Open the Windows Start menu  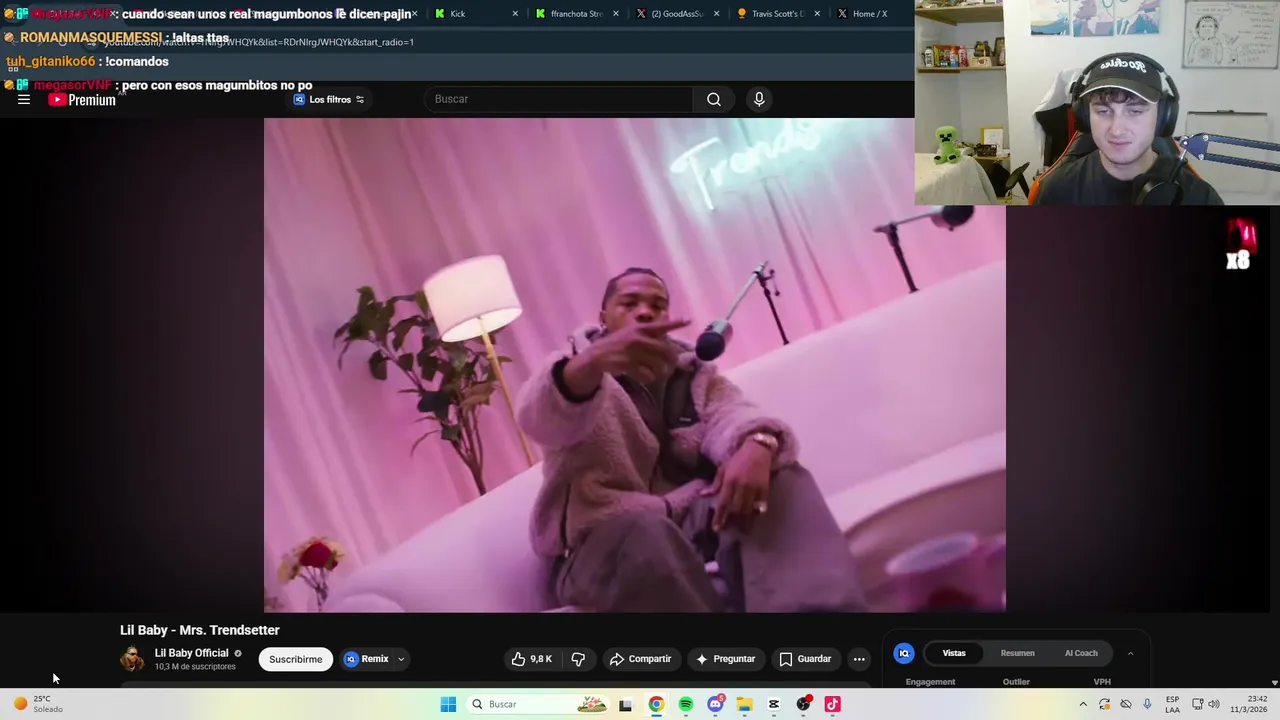tap(449, 704)
